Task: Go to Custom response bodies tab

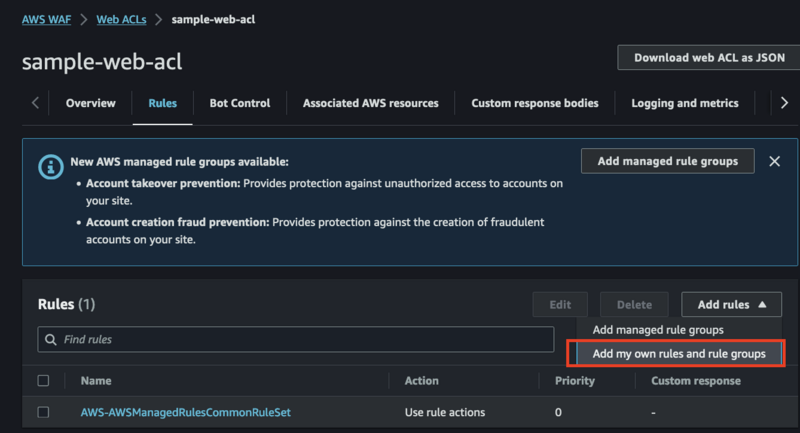Action: 535,103
